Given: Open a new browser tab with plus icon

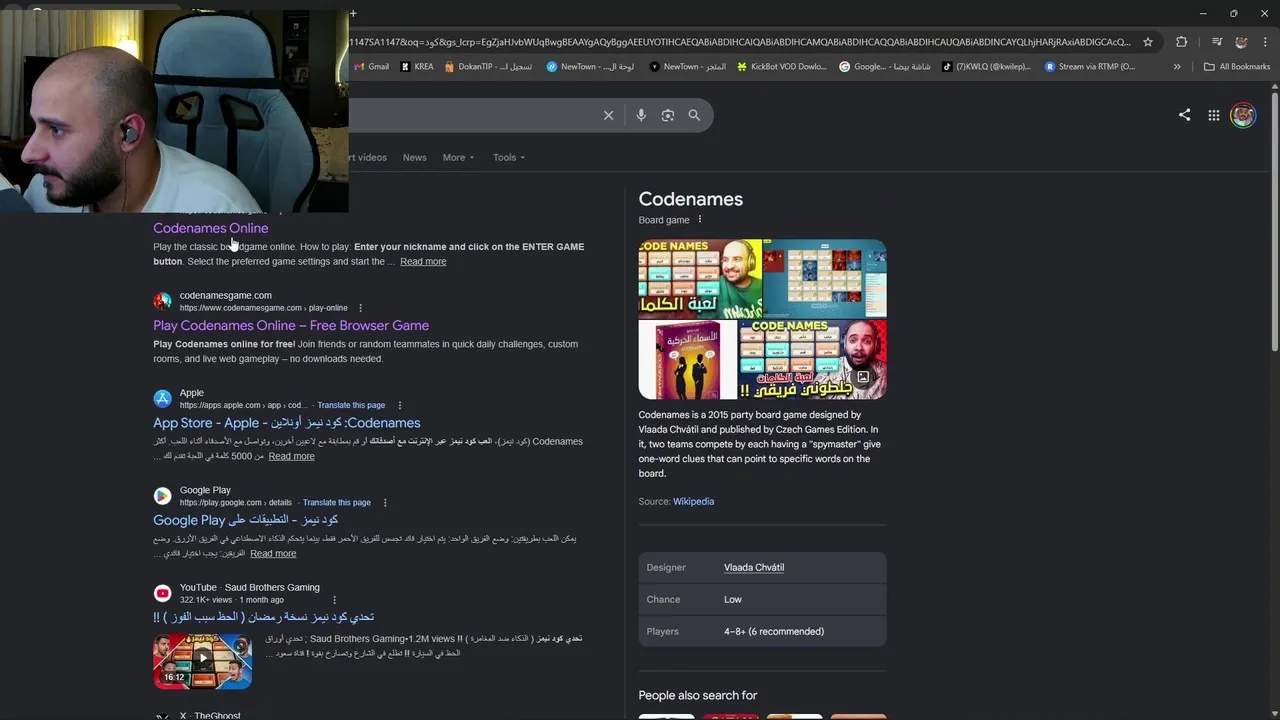Looking at the screenshot, I should (353, 13).
